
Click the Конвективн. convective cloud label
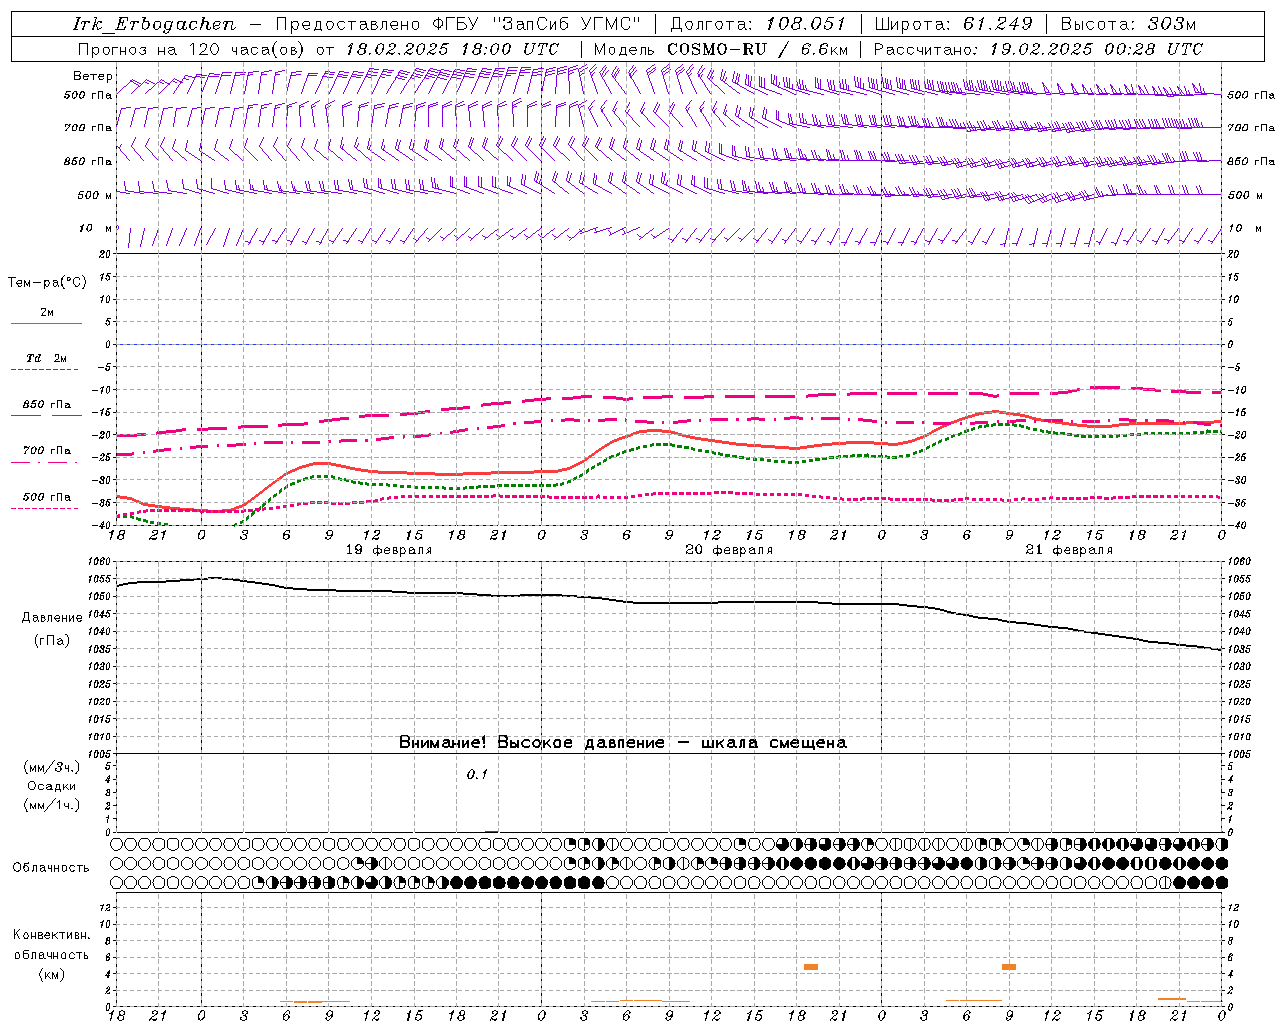(51, 935)
